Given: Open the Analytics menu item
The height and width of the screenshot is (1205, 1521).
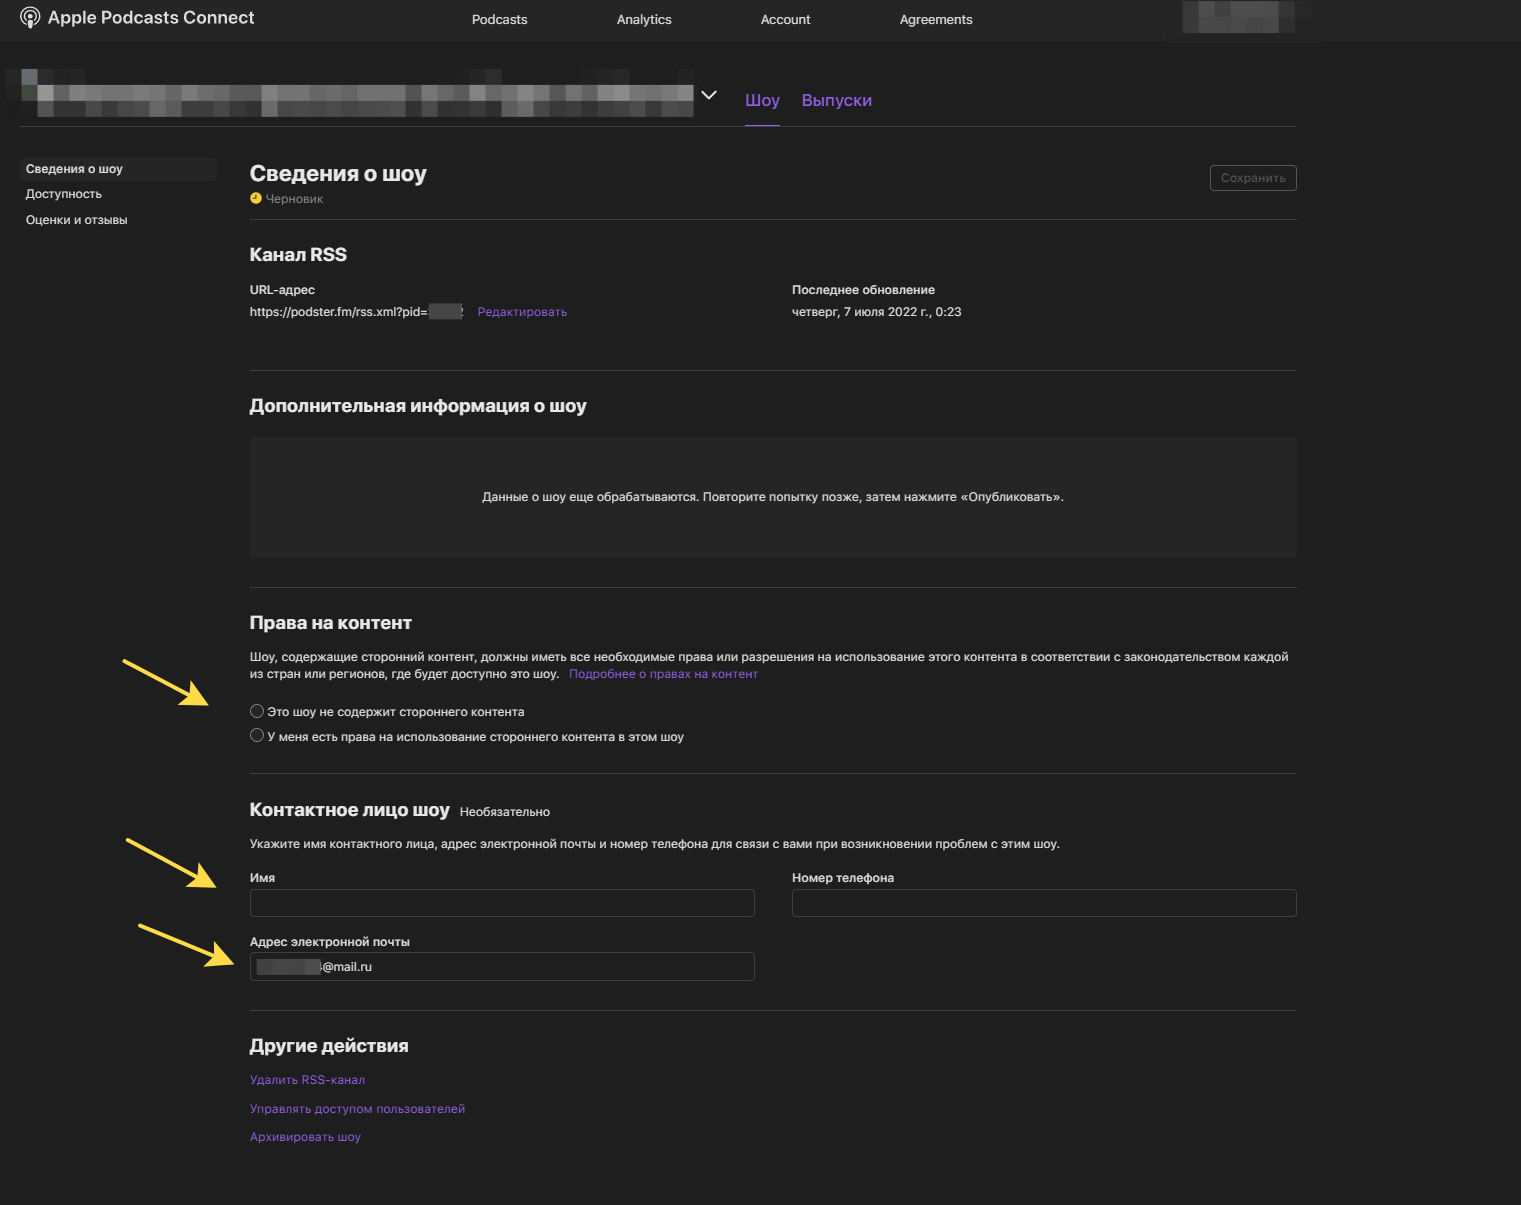Looking at the screenshot, I should [644, 20].
